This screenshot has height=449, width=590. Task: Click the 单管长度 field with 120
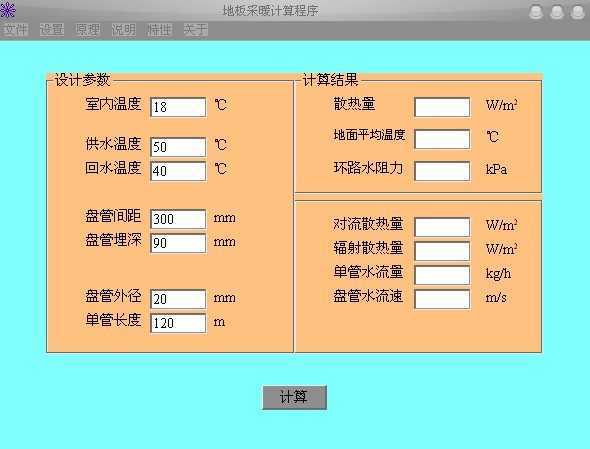tap(178, 323)
